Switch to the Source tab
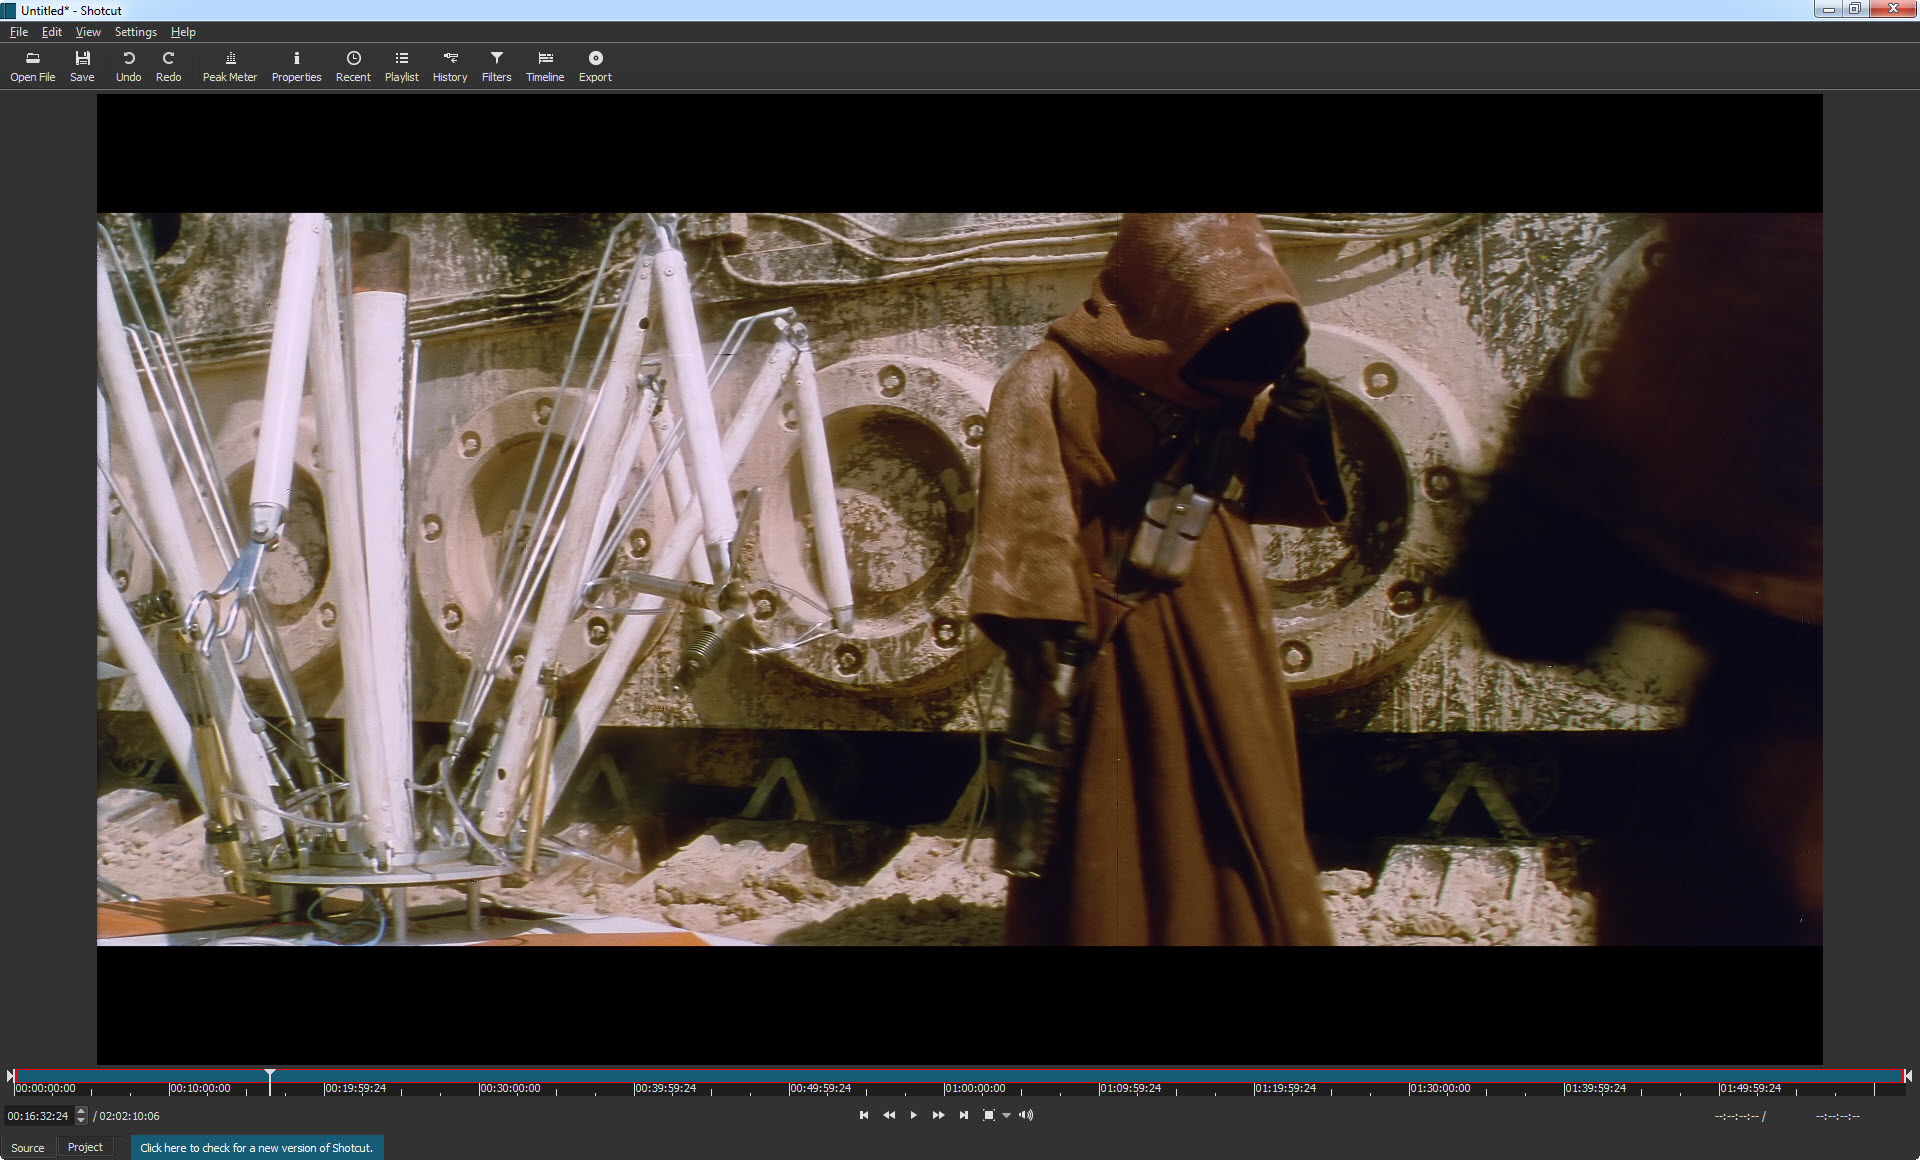 [28, 1147]
